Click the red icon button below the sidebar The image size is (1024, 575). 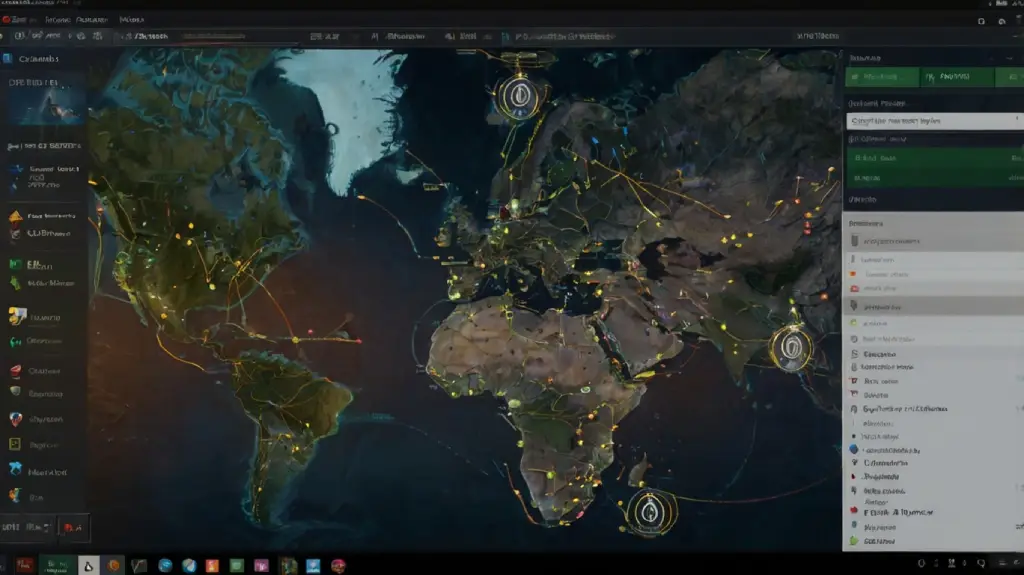(72, 526)
